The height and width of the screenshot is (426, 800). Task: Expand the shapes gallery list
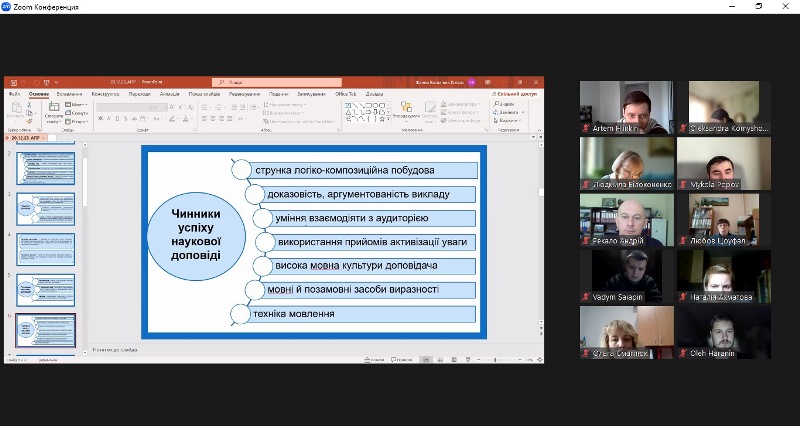(389, 121)
